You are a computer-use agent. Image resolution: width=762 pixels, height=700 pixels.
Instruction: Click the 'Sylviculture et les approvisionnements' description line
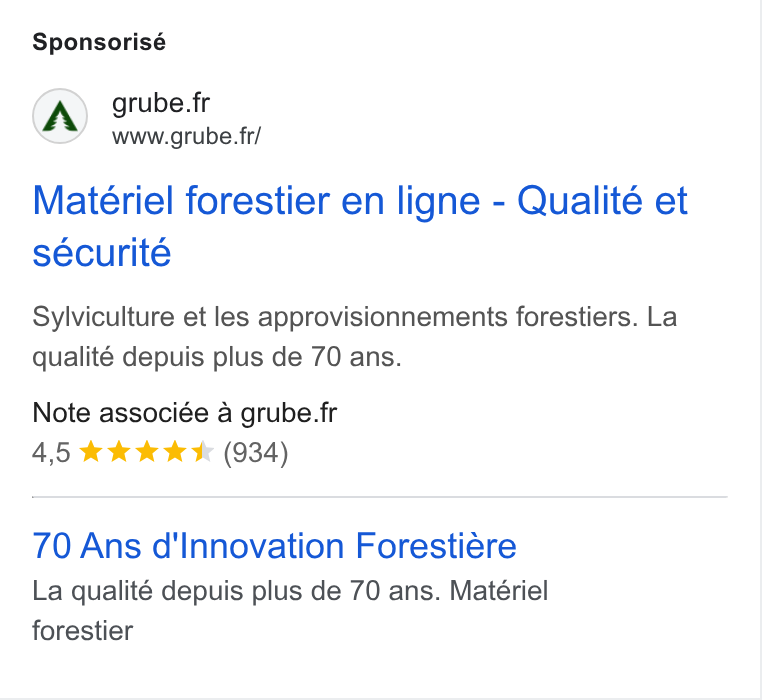coord(355,317)
